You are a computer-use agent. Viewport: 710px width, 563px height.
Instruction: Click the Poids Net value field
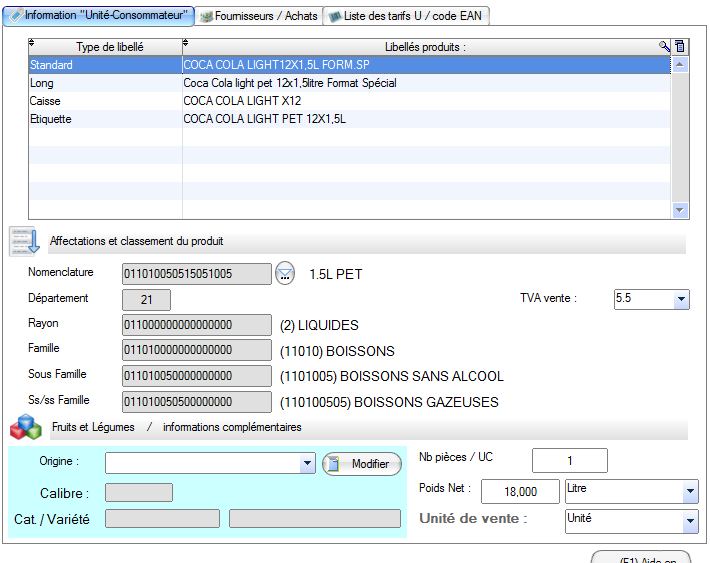(519, 491)
